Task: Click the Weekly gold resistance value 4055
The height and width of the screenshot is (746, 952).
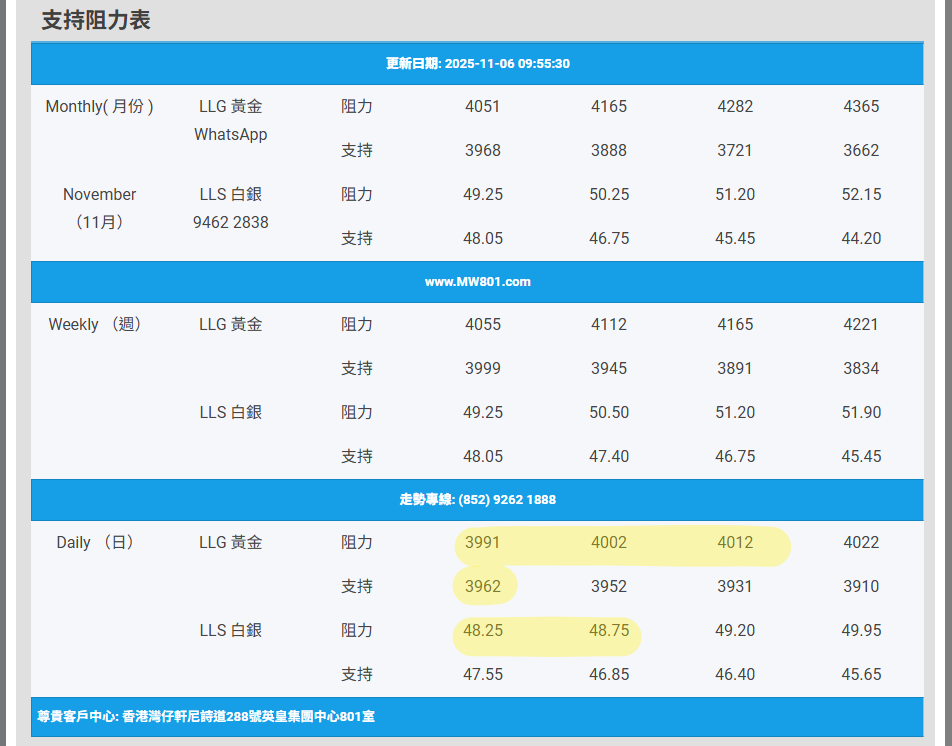Action: pyautogui.click(x=483, y=324)
